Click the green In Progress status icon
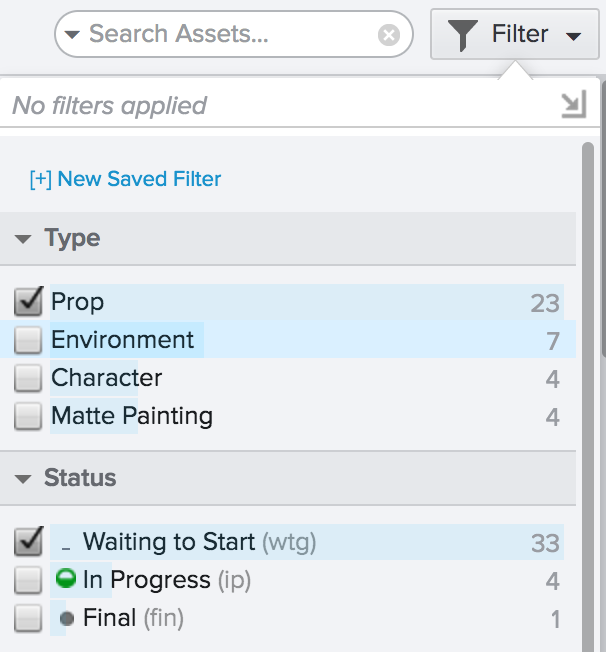The width and height of the screenshot is (606, 652). pos(67,579)
